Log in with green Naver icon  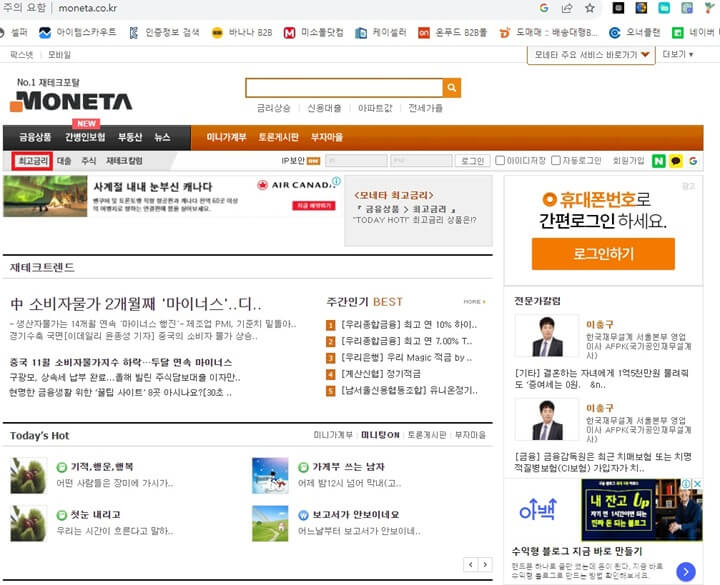[659, 161]
